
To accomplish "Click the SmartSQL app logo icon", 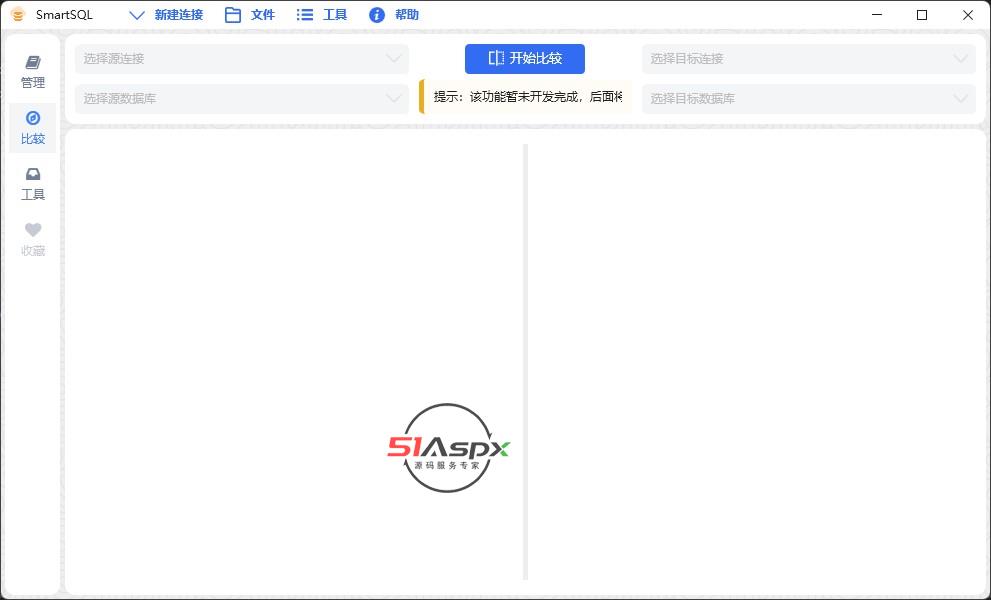I will pyautogui.click(x=18, y=15).
